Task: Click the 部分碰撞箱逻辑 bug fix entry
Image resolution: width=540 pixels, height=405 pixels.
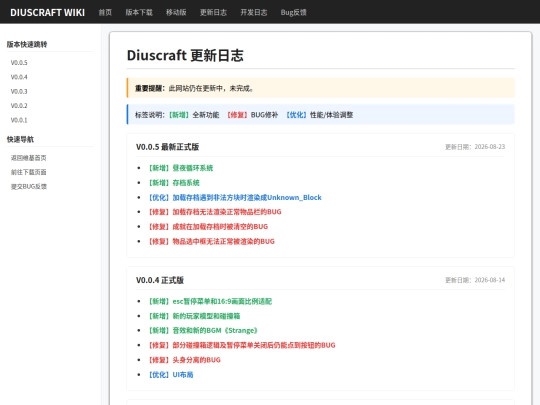Action: tap(242, 345)
